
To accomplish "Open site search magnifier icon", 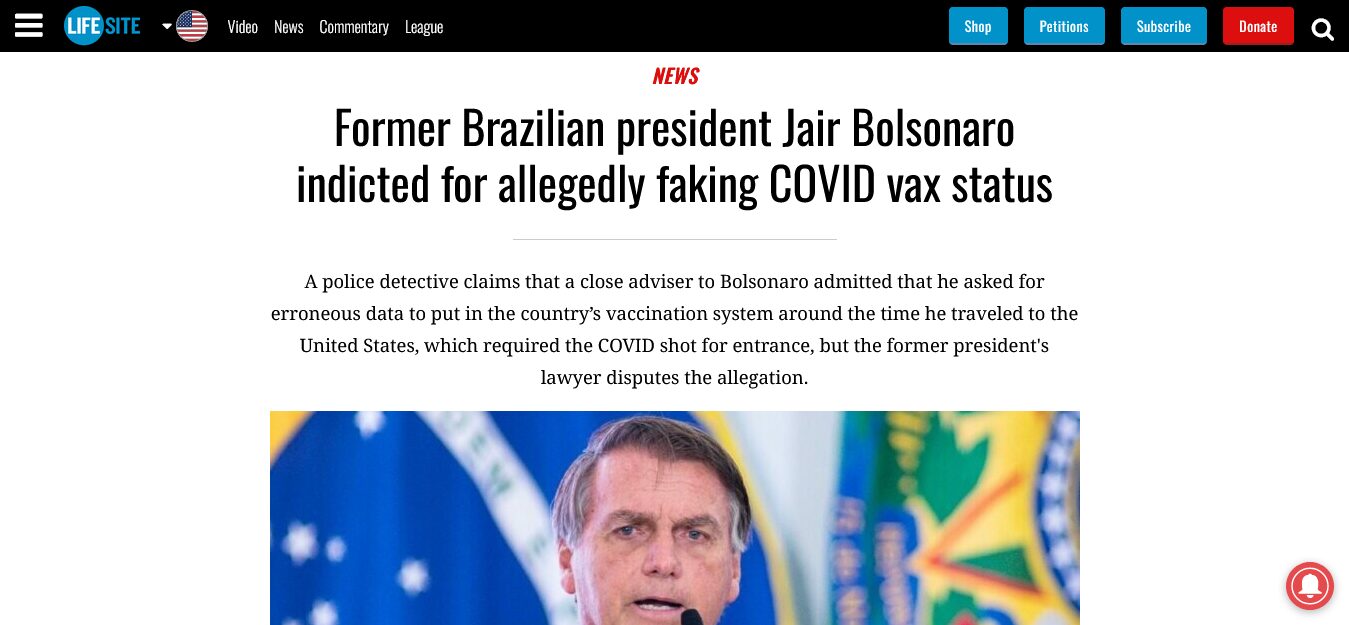I will click(1322, 29).
